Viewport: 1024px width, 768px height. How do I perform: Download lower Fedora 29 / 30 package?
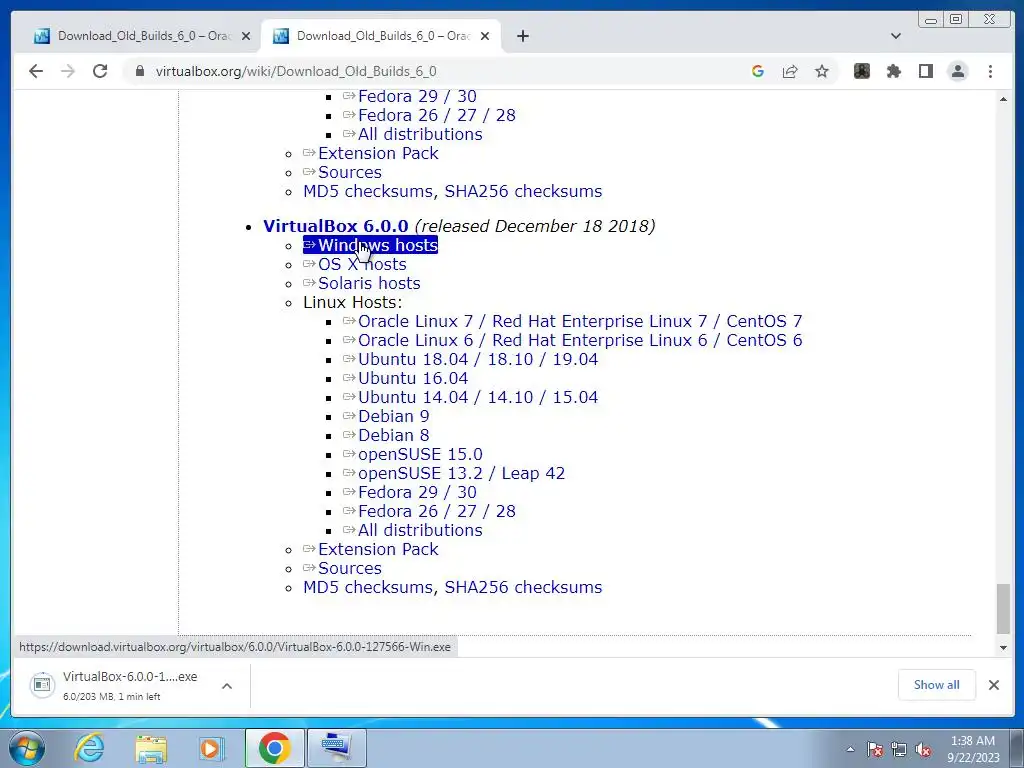410,492
